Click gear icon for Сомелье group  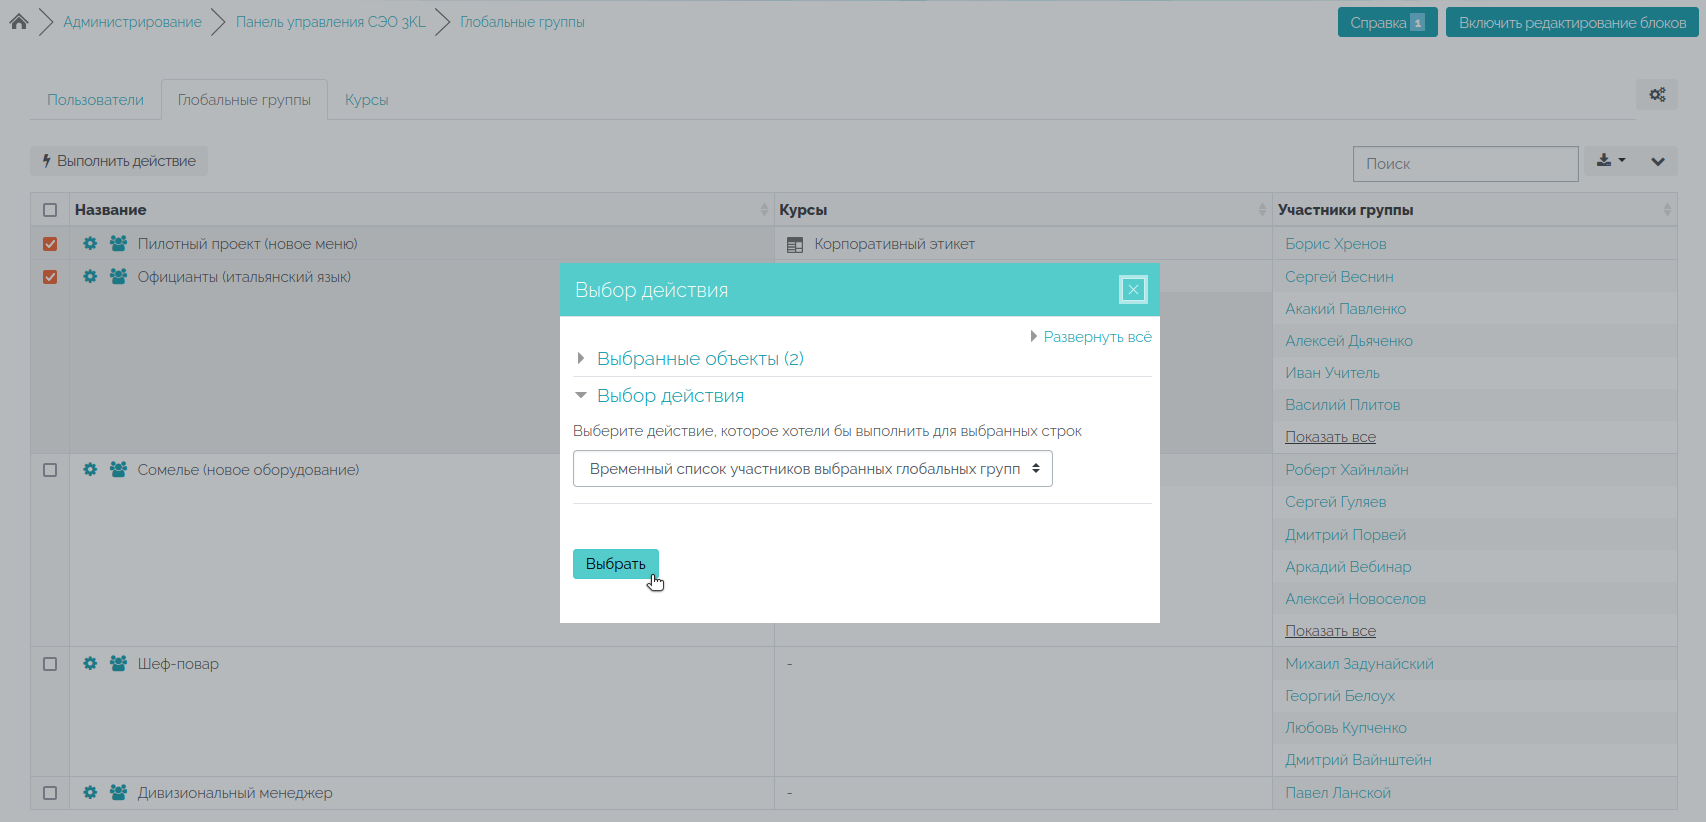90,470
